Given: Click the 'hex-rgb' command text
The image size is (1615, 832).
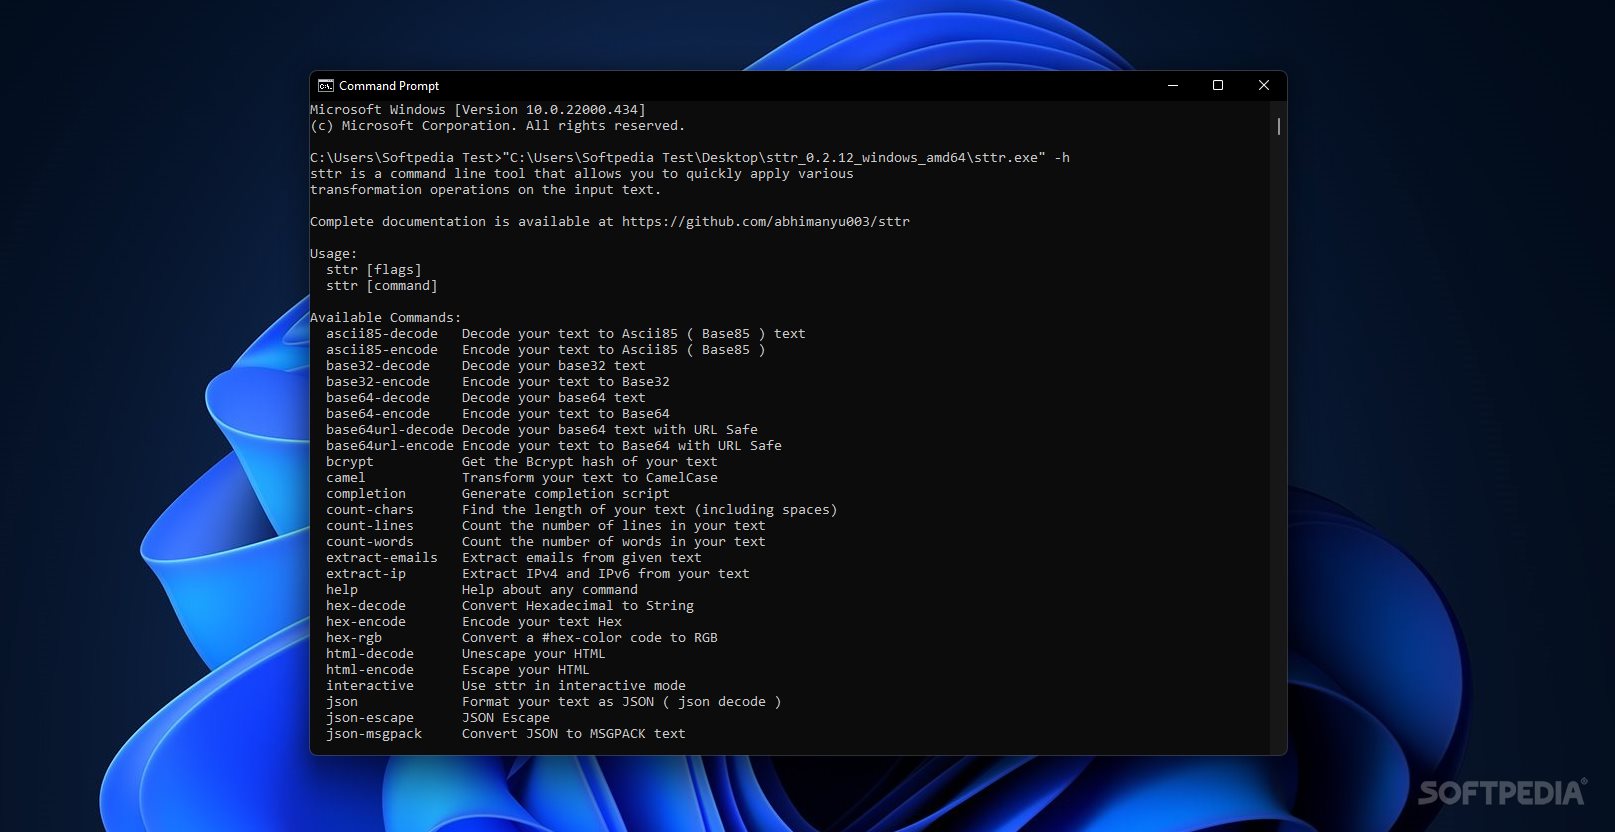Looking at the screenshot, I should pyautogui.click(x=354, y=638).
